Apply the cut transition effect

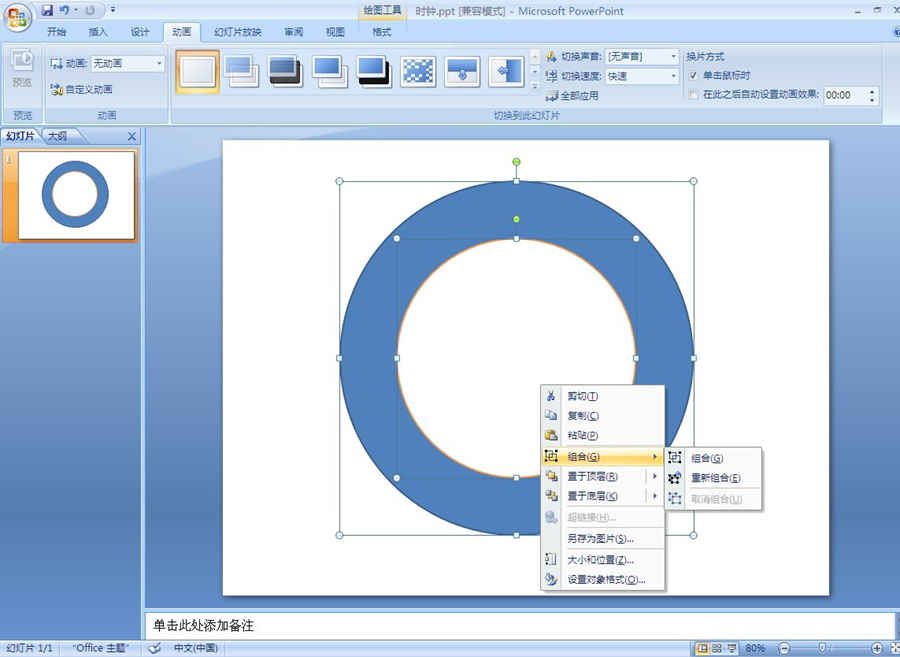[x=329, y=72]
